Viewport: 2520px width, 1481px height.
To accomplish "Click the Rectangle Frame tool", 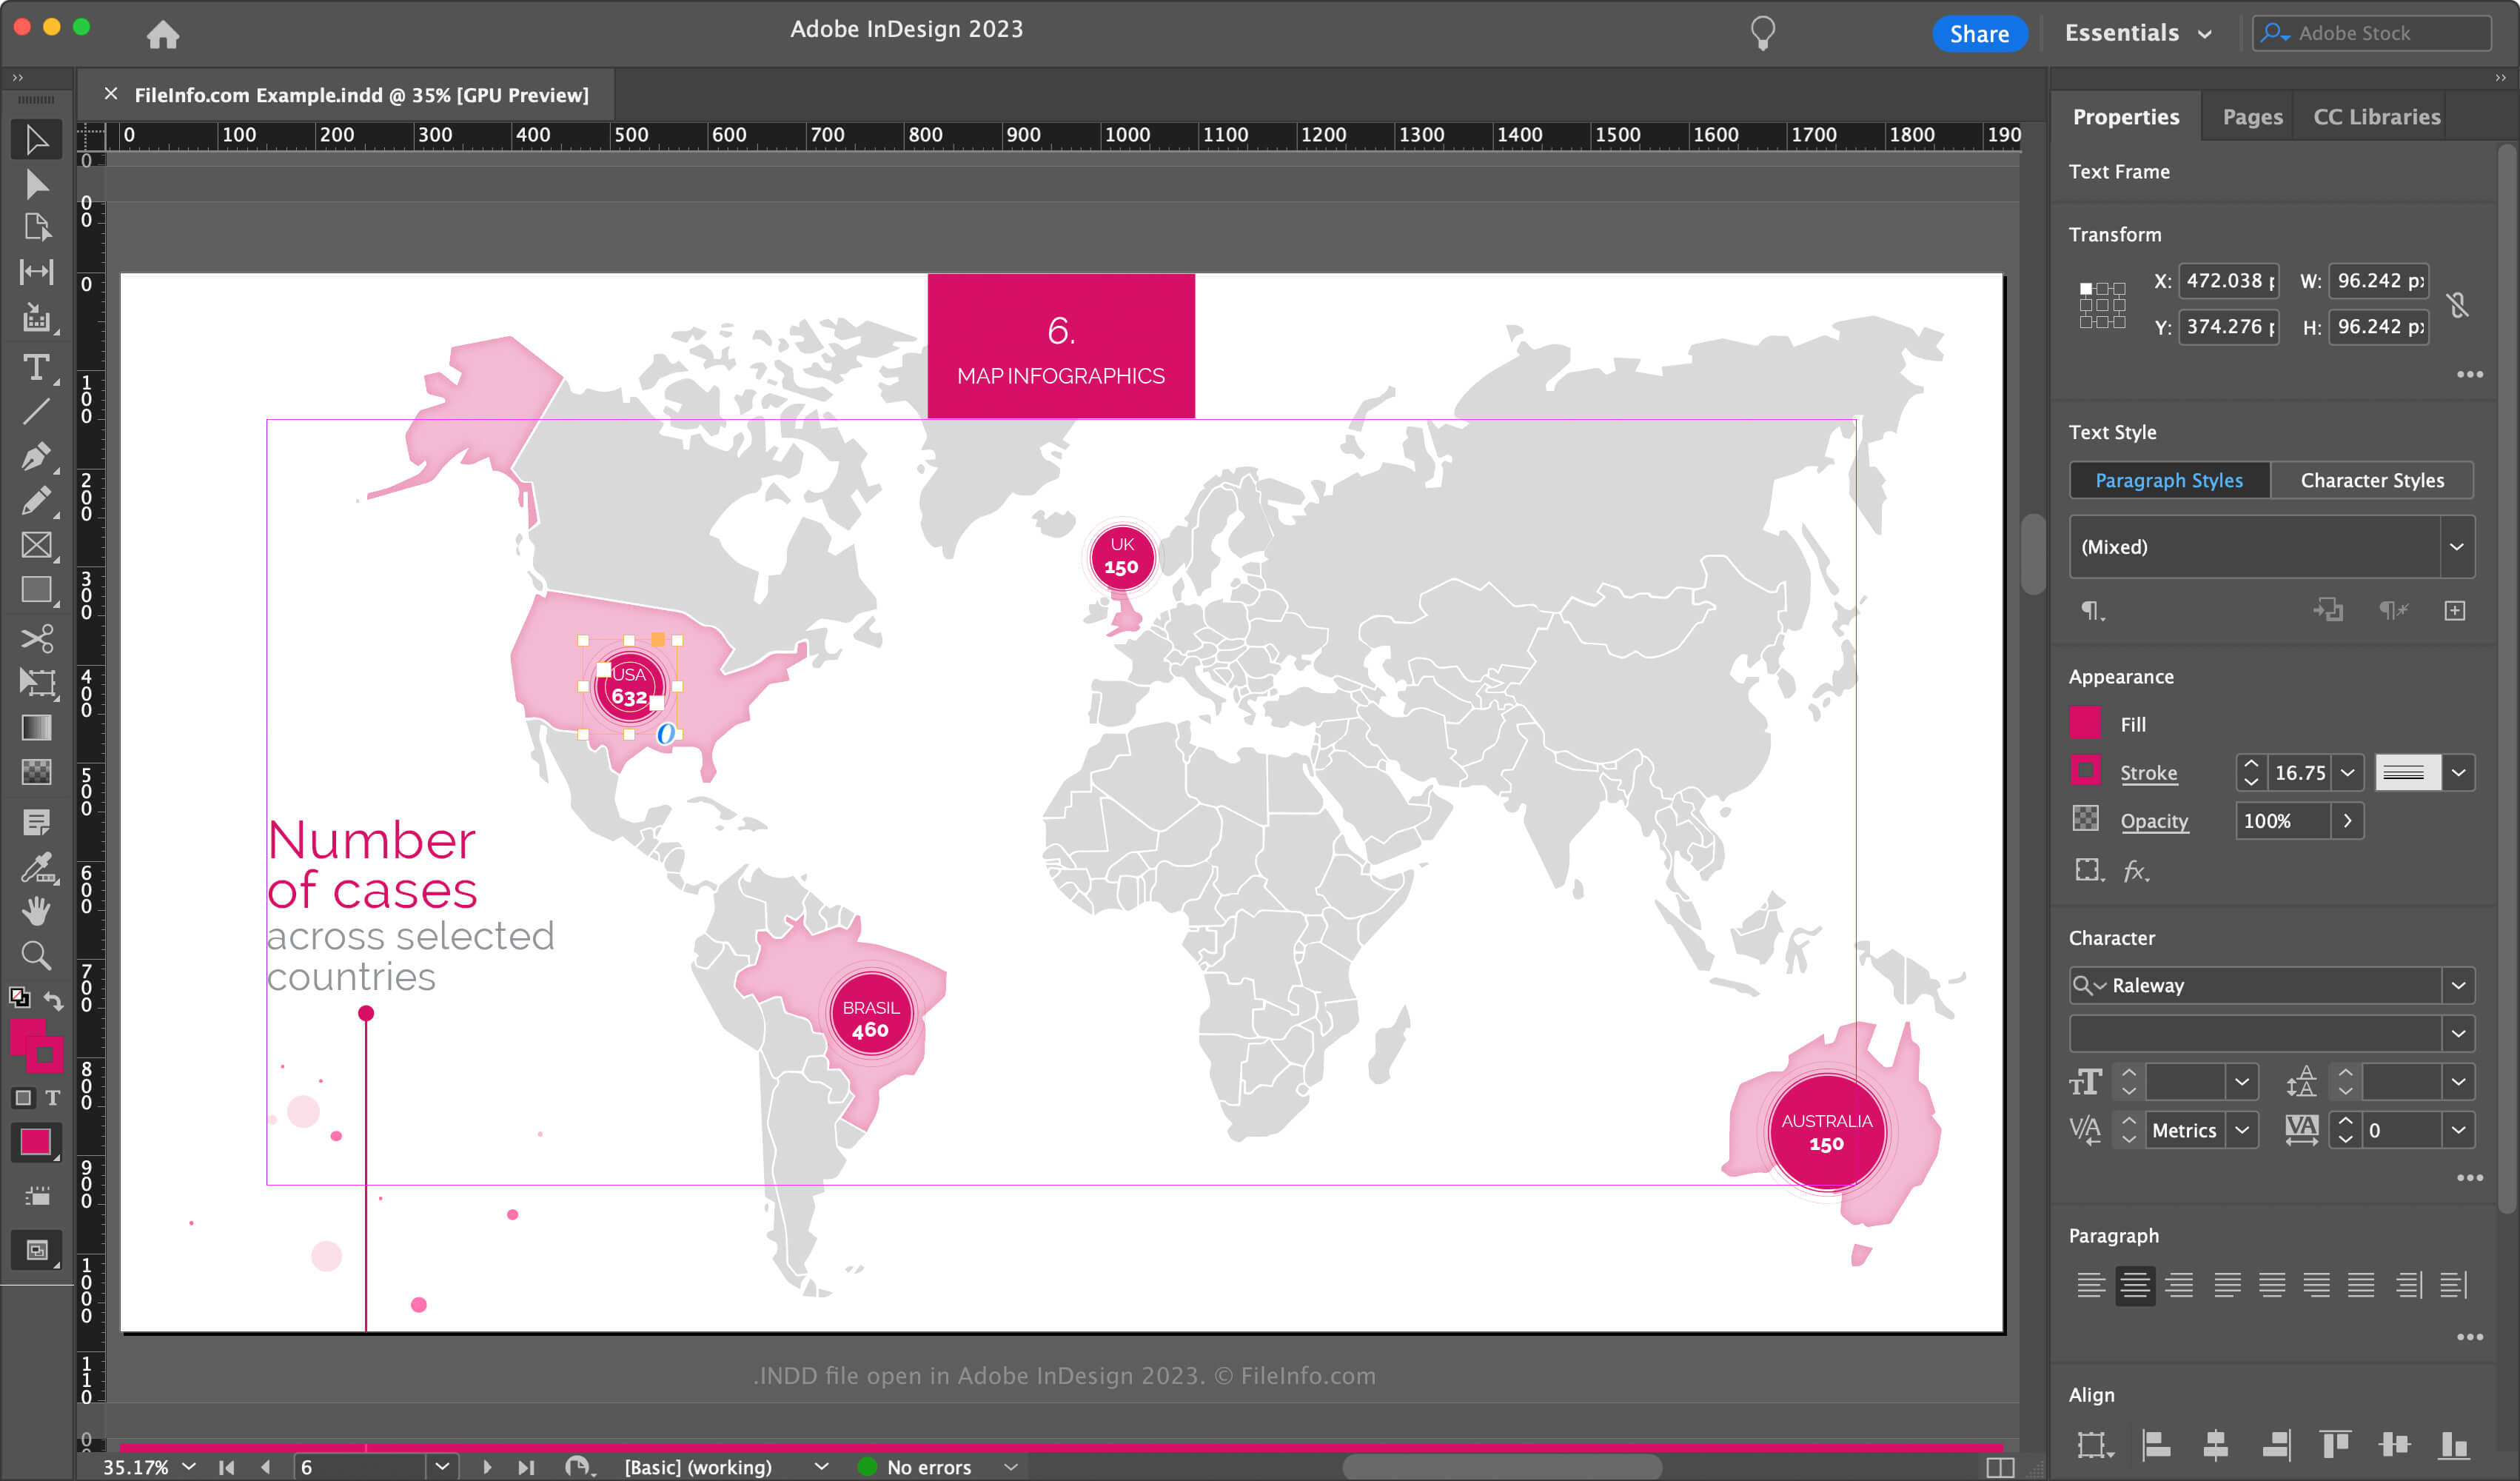I will (36, 545).
